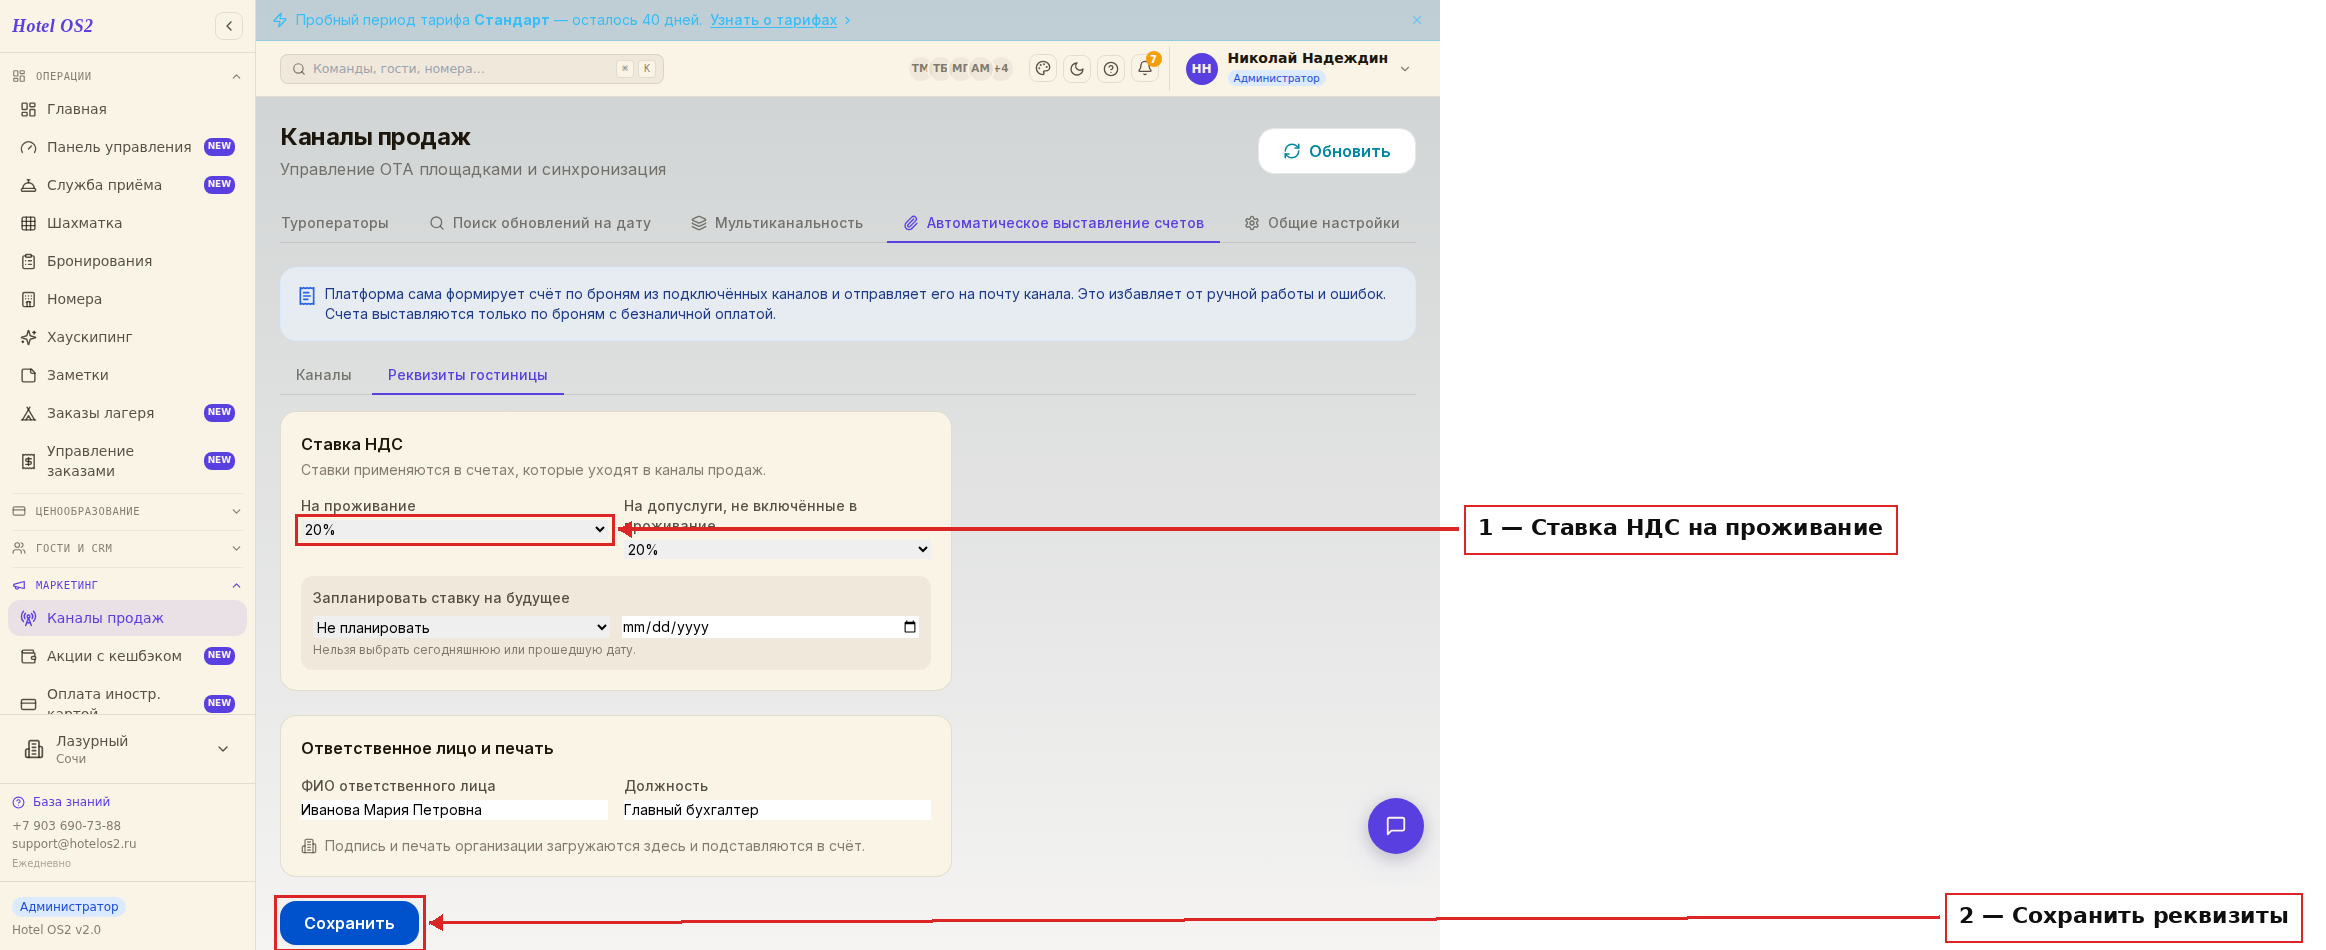Collapse the sidebar with the chevron button

pyautogui.click(x=229, y=26)
